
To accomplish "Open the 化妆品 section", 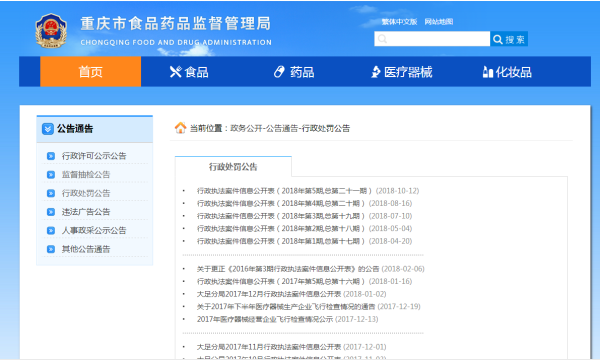I will [x=507, y=72].
